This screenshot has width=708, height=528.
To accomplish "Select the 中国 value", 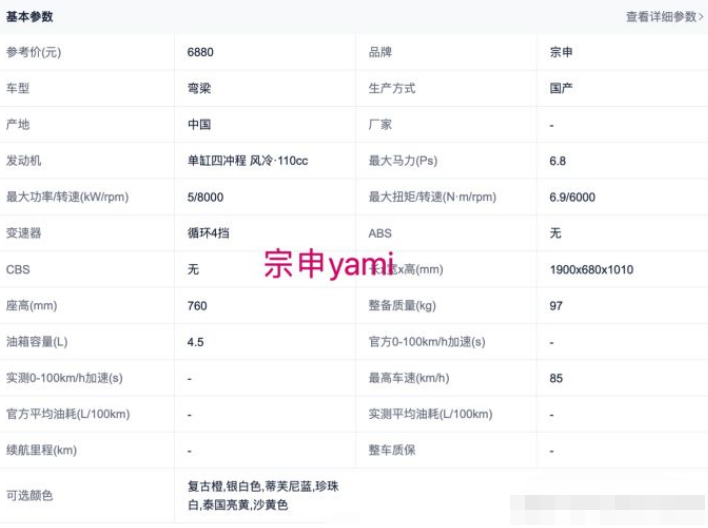I will (x=199, y=125).
